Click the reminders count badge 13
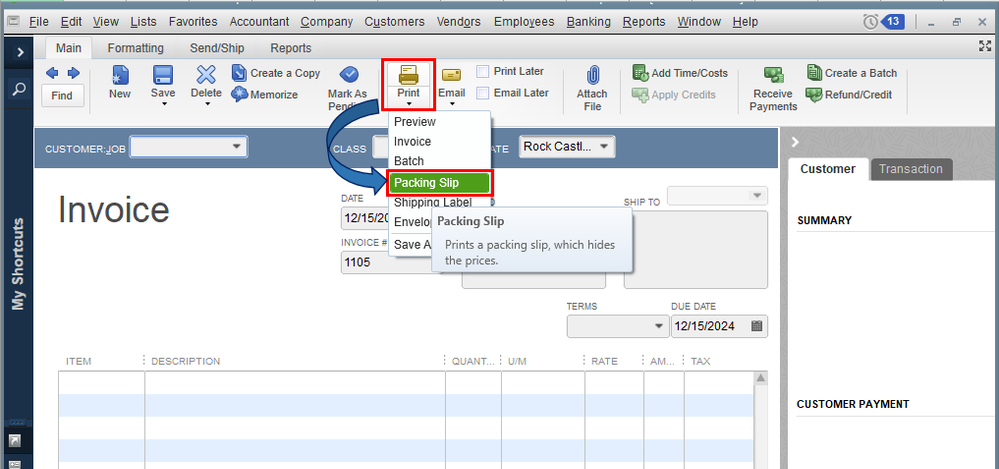This screenshot has width=999, height=469. [893, 22]
